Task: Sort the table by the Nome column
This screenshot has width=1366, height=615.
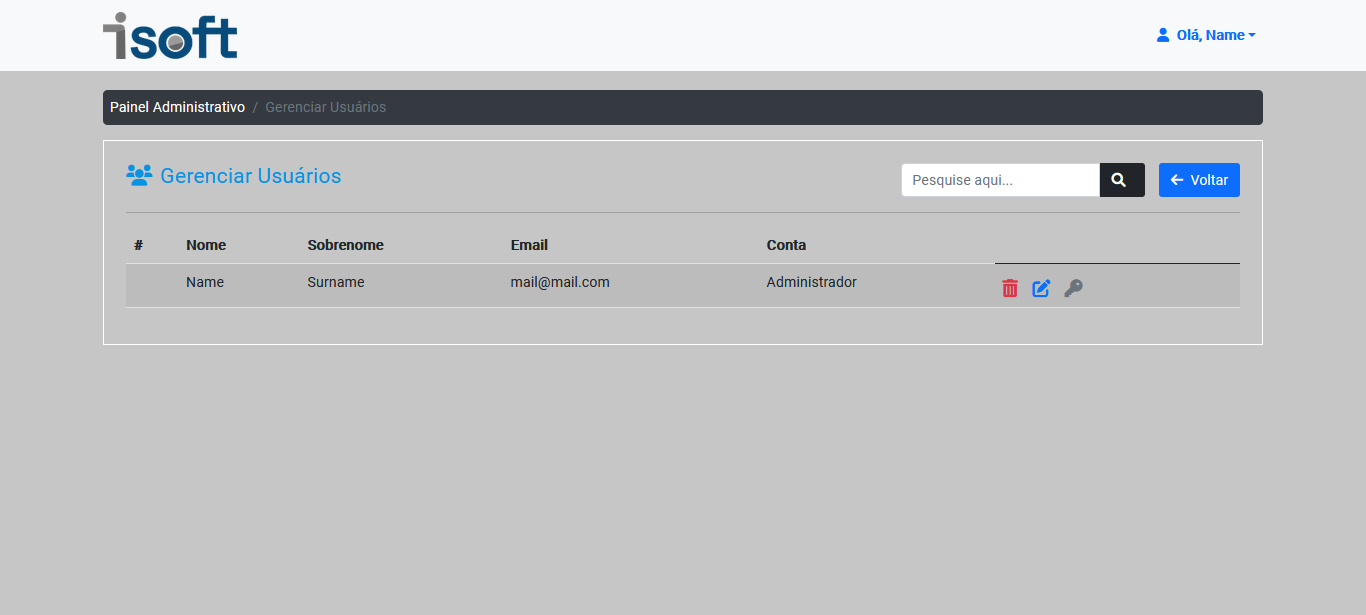Action: (x=206, y=245)
